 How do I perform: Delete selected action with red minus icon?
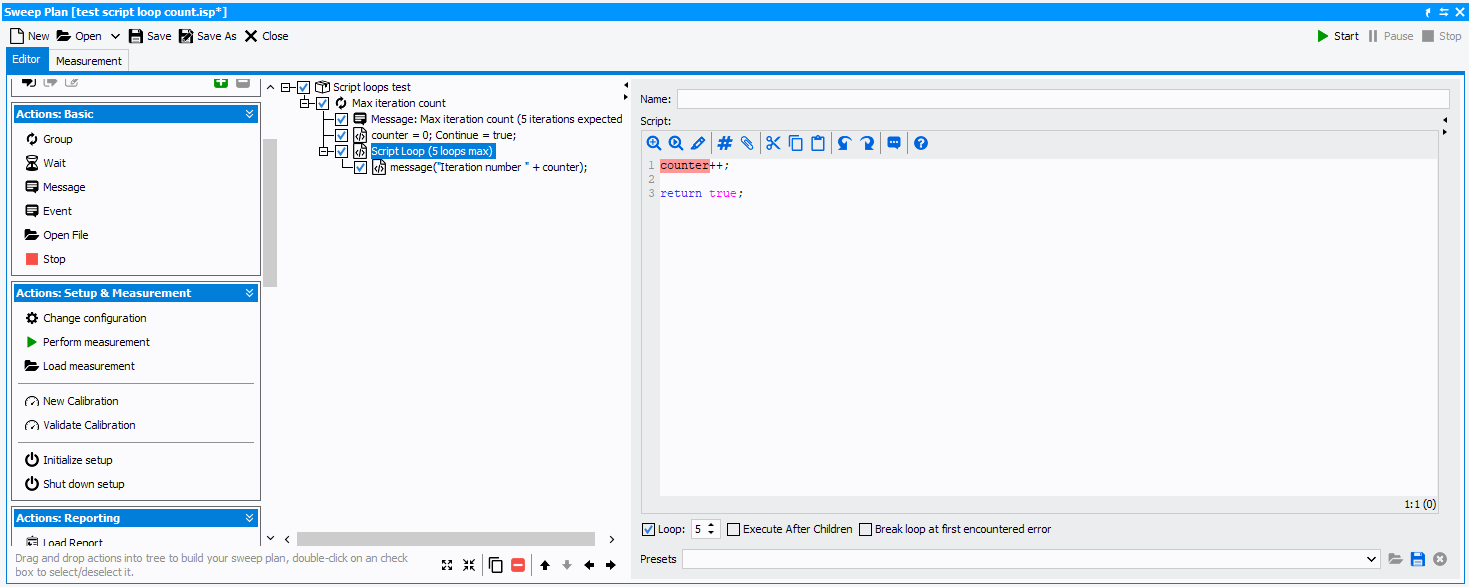pos(518,565)
